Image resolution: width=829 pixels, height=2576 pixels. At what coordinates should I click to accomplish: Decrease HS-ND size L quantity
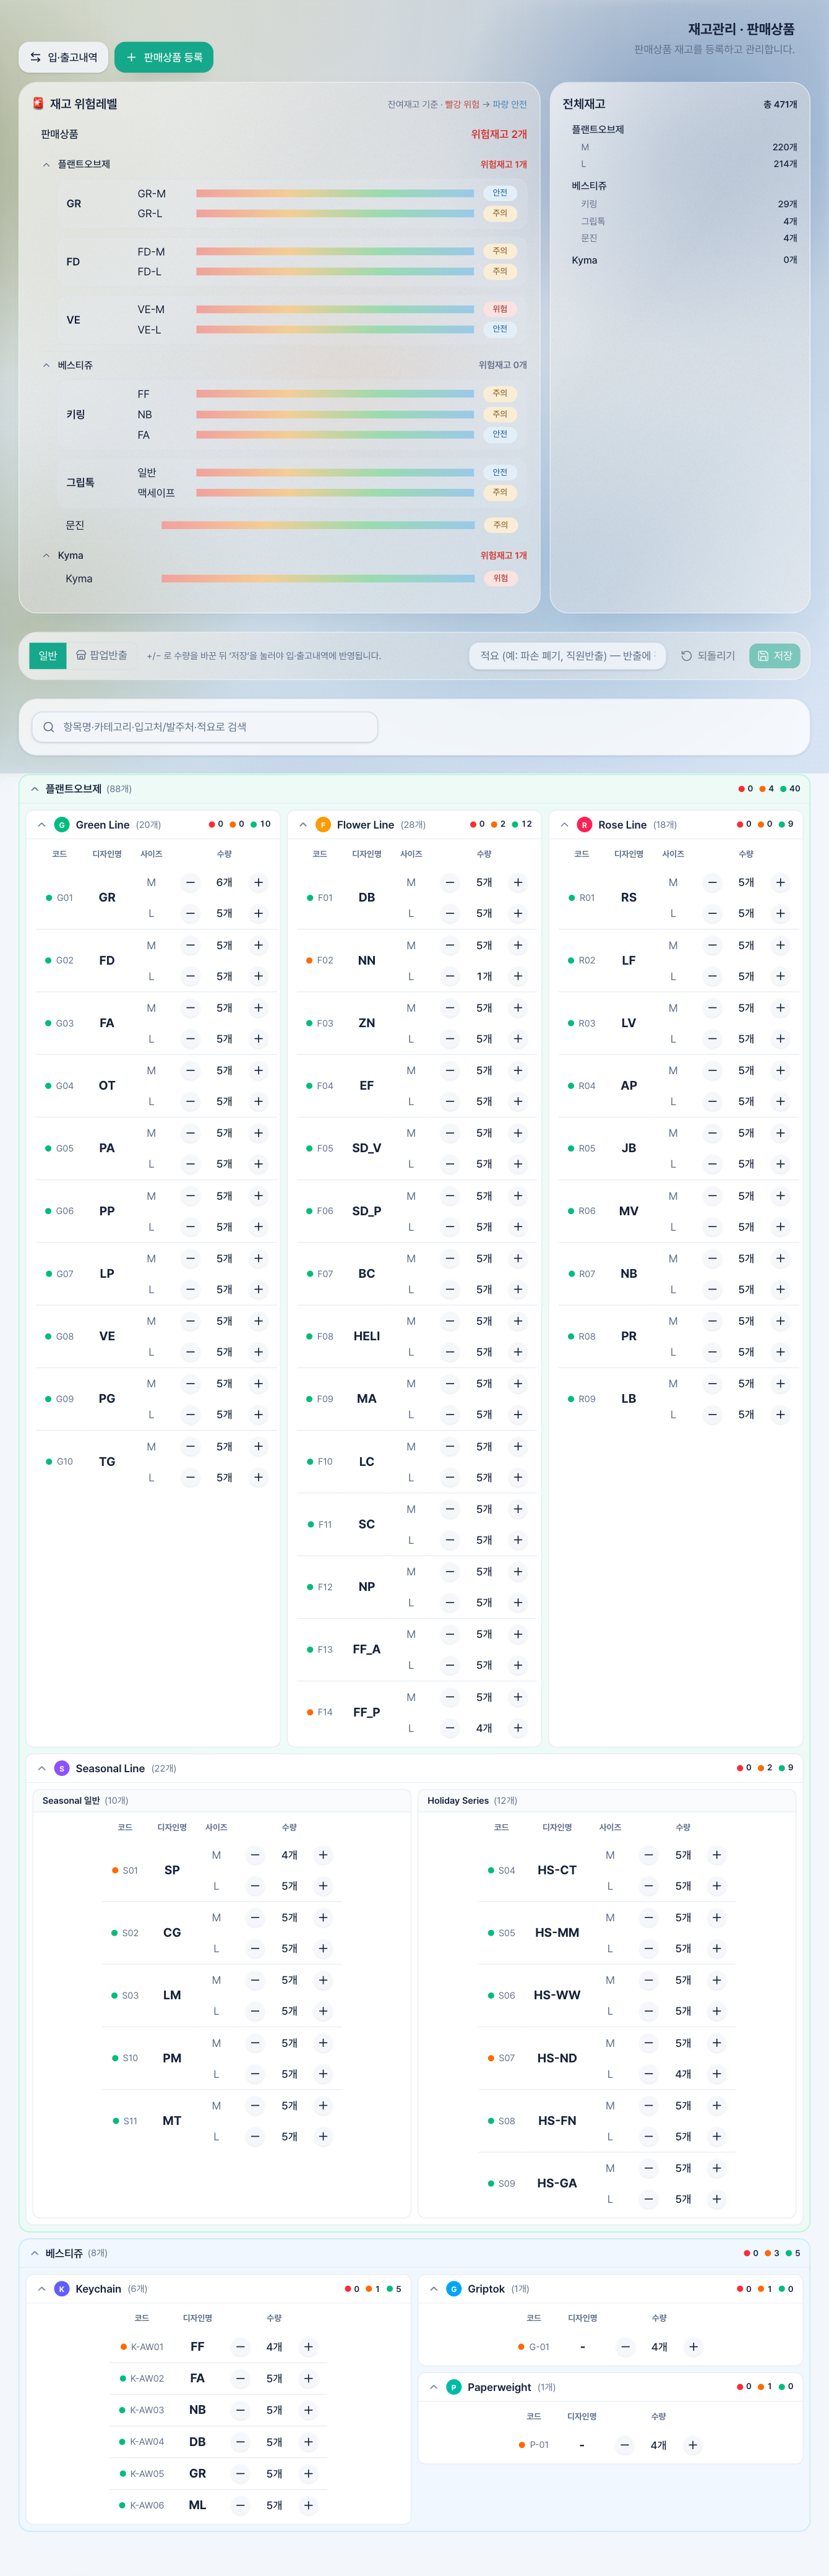(649, 2074)
